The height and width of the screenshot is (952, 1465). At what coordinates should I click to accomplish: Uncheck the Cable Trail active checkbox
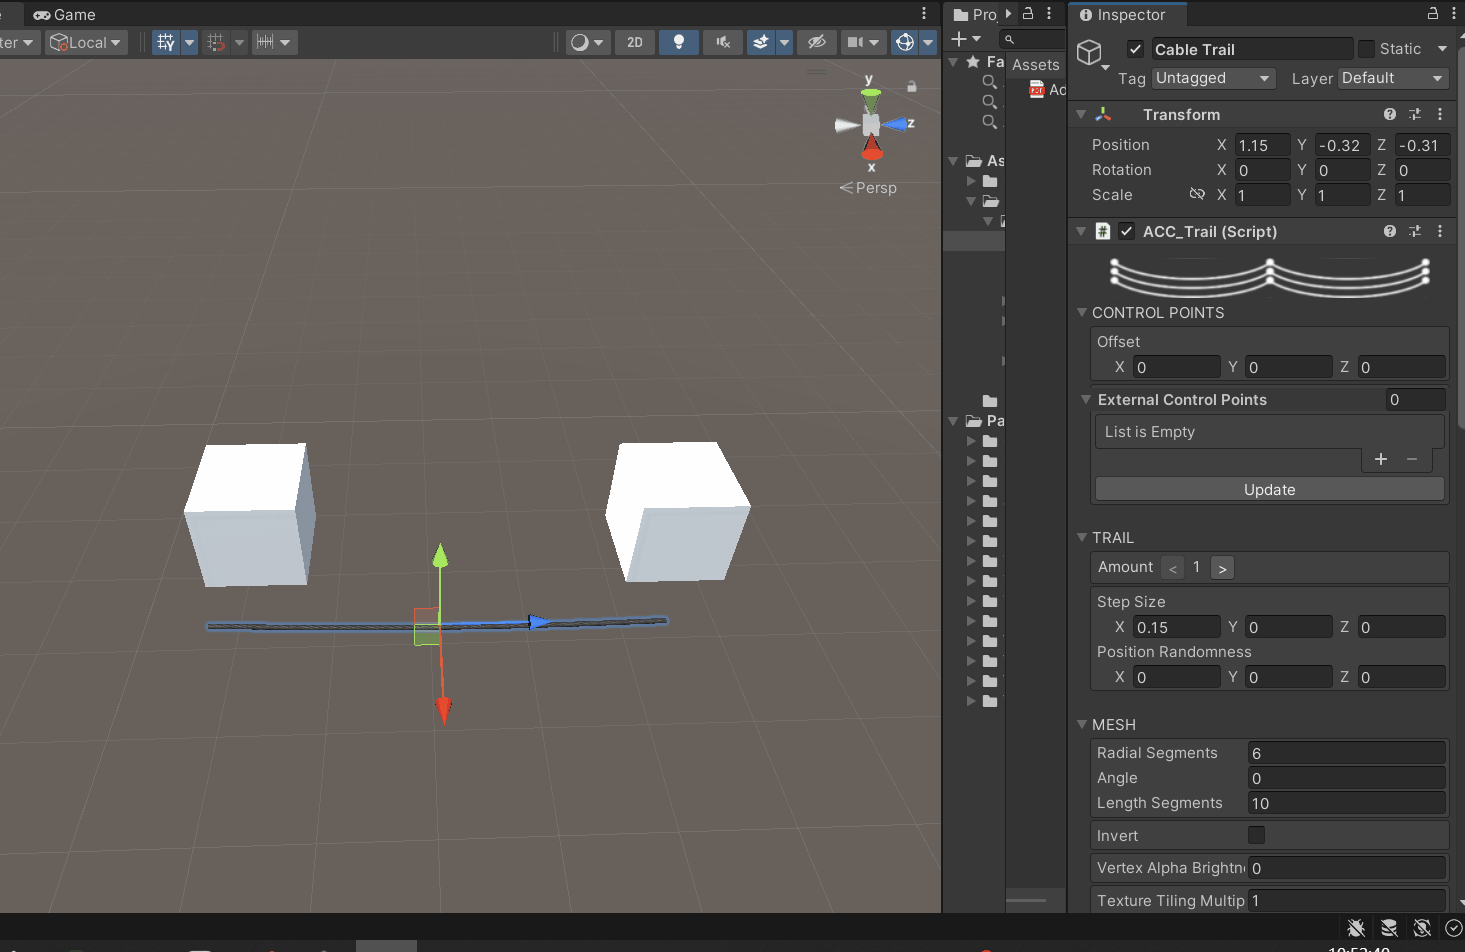click(1135, 49)
